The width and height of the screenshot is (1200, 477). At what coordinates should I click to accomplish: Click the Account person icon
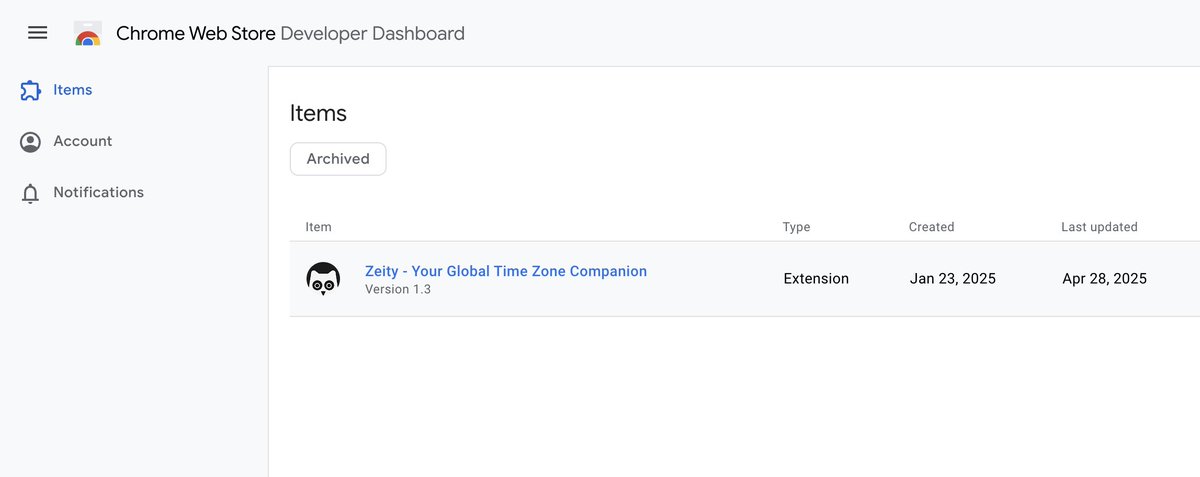(31, 142)
